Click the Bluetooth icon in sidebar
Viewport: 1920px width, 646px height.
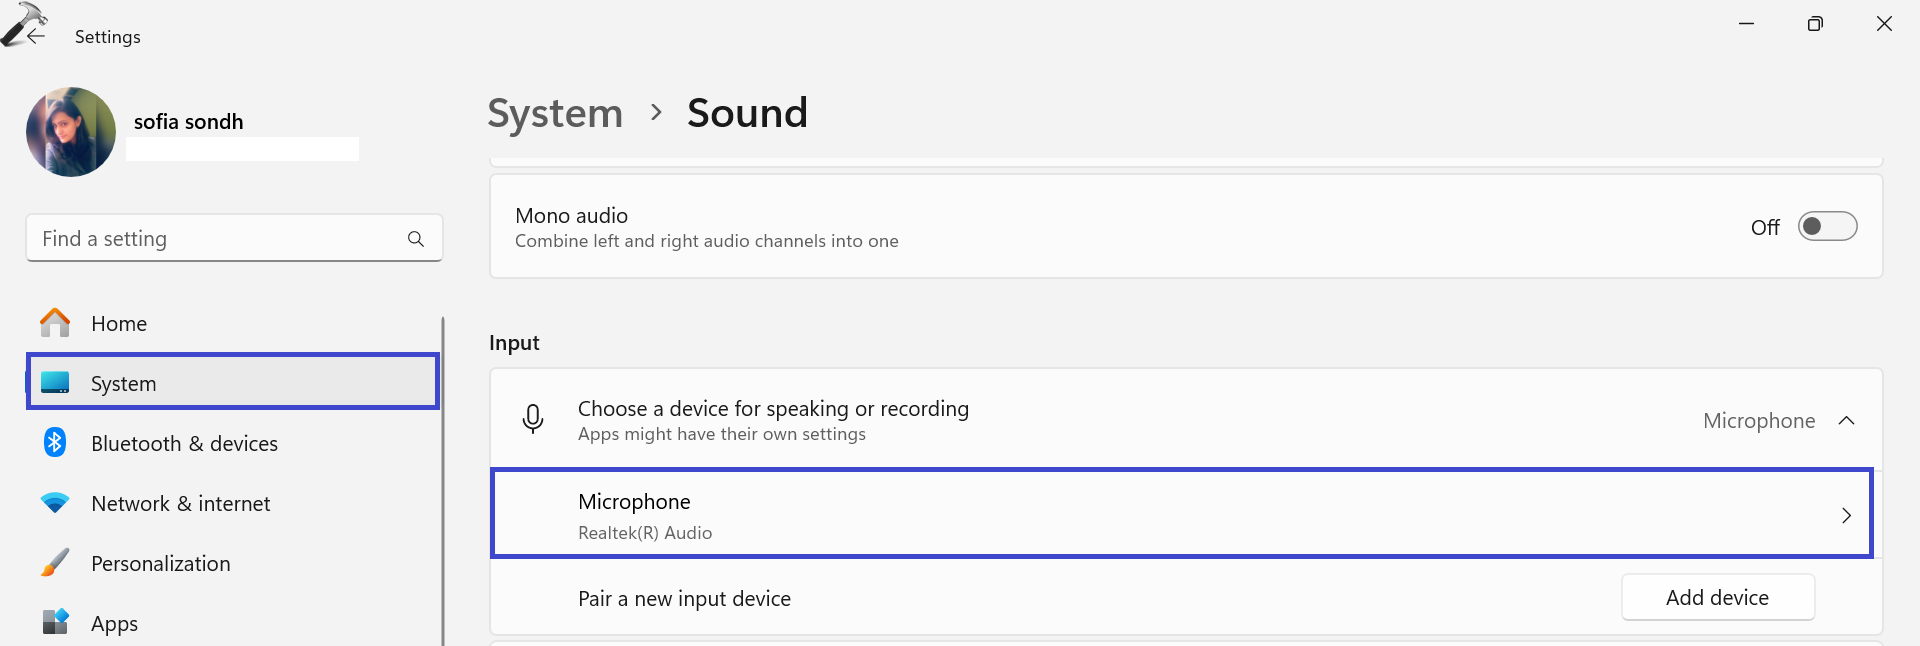55,442
